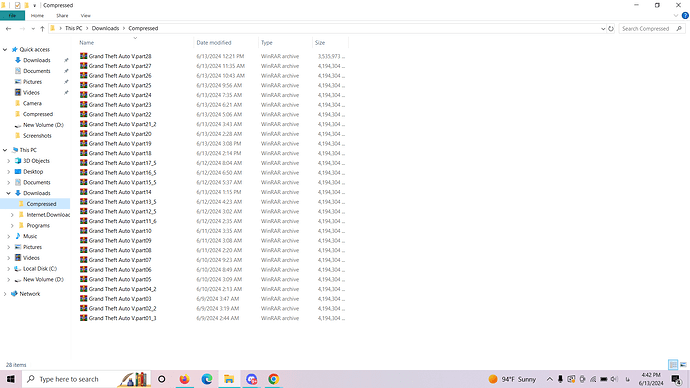Expand the Desktop tree node
This screenshot has height=388, width=690.
(8, 172)
